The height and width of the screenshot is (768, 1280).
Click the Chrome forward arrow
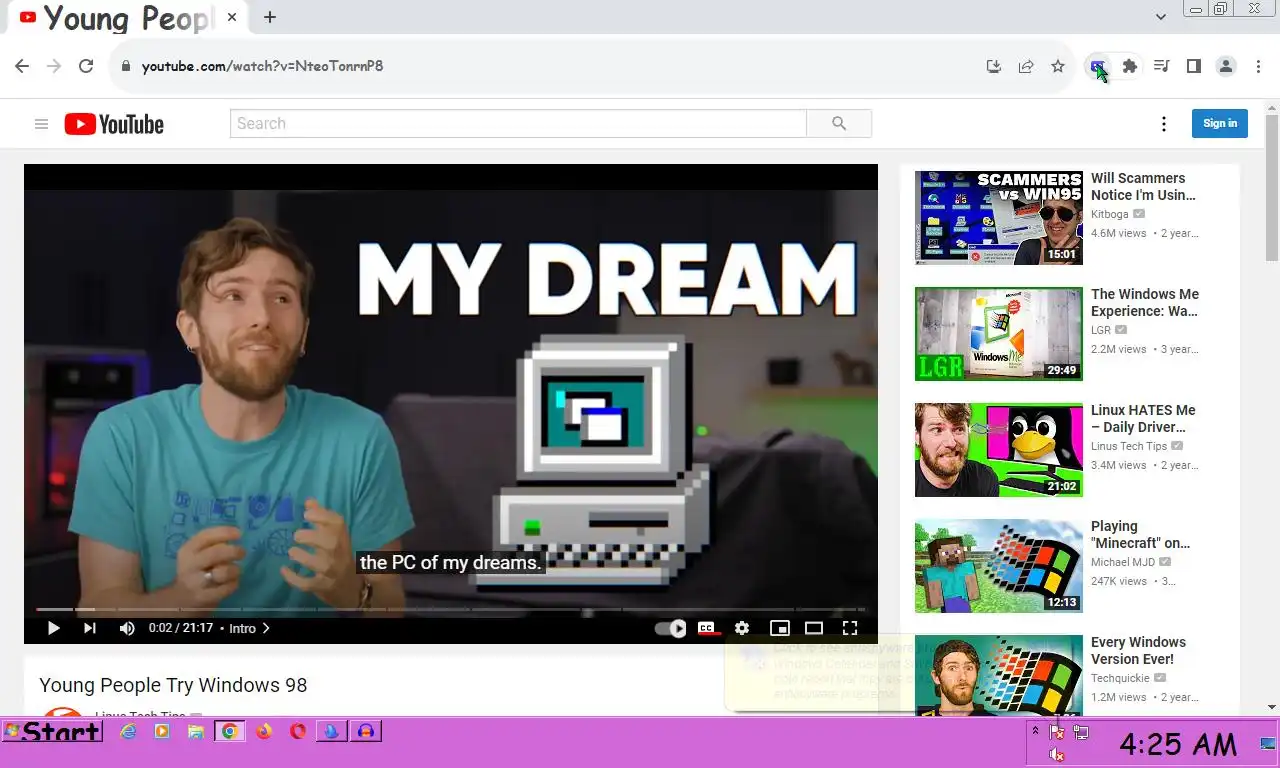click(54, 66)
